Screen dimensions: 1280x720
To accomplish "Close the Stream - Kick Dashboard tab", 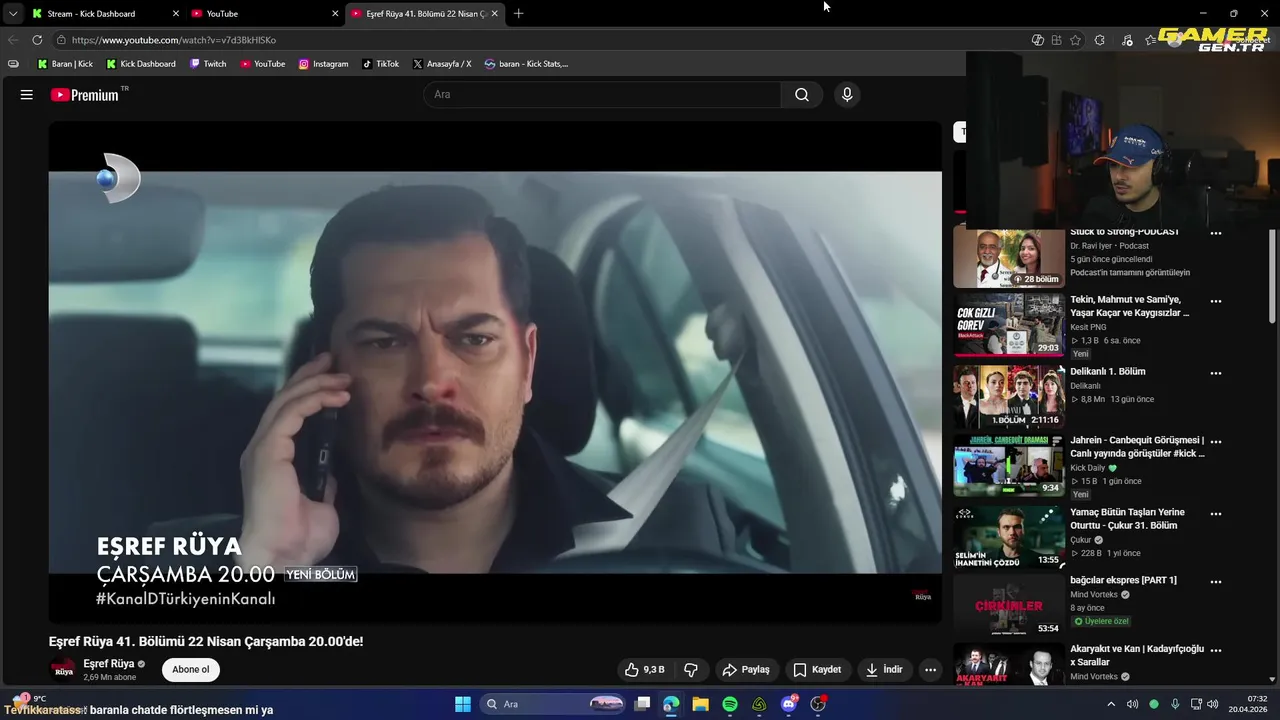I will [x=176, y=14].
